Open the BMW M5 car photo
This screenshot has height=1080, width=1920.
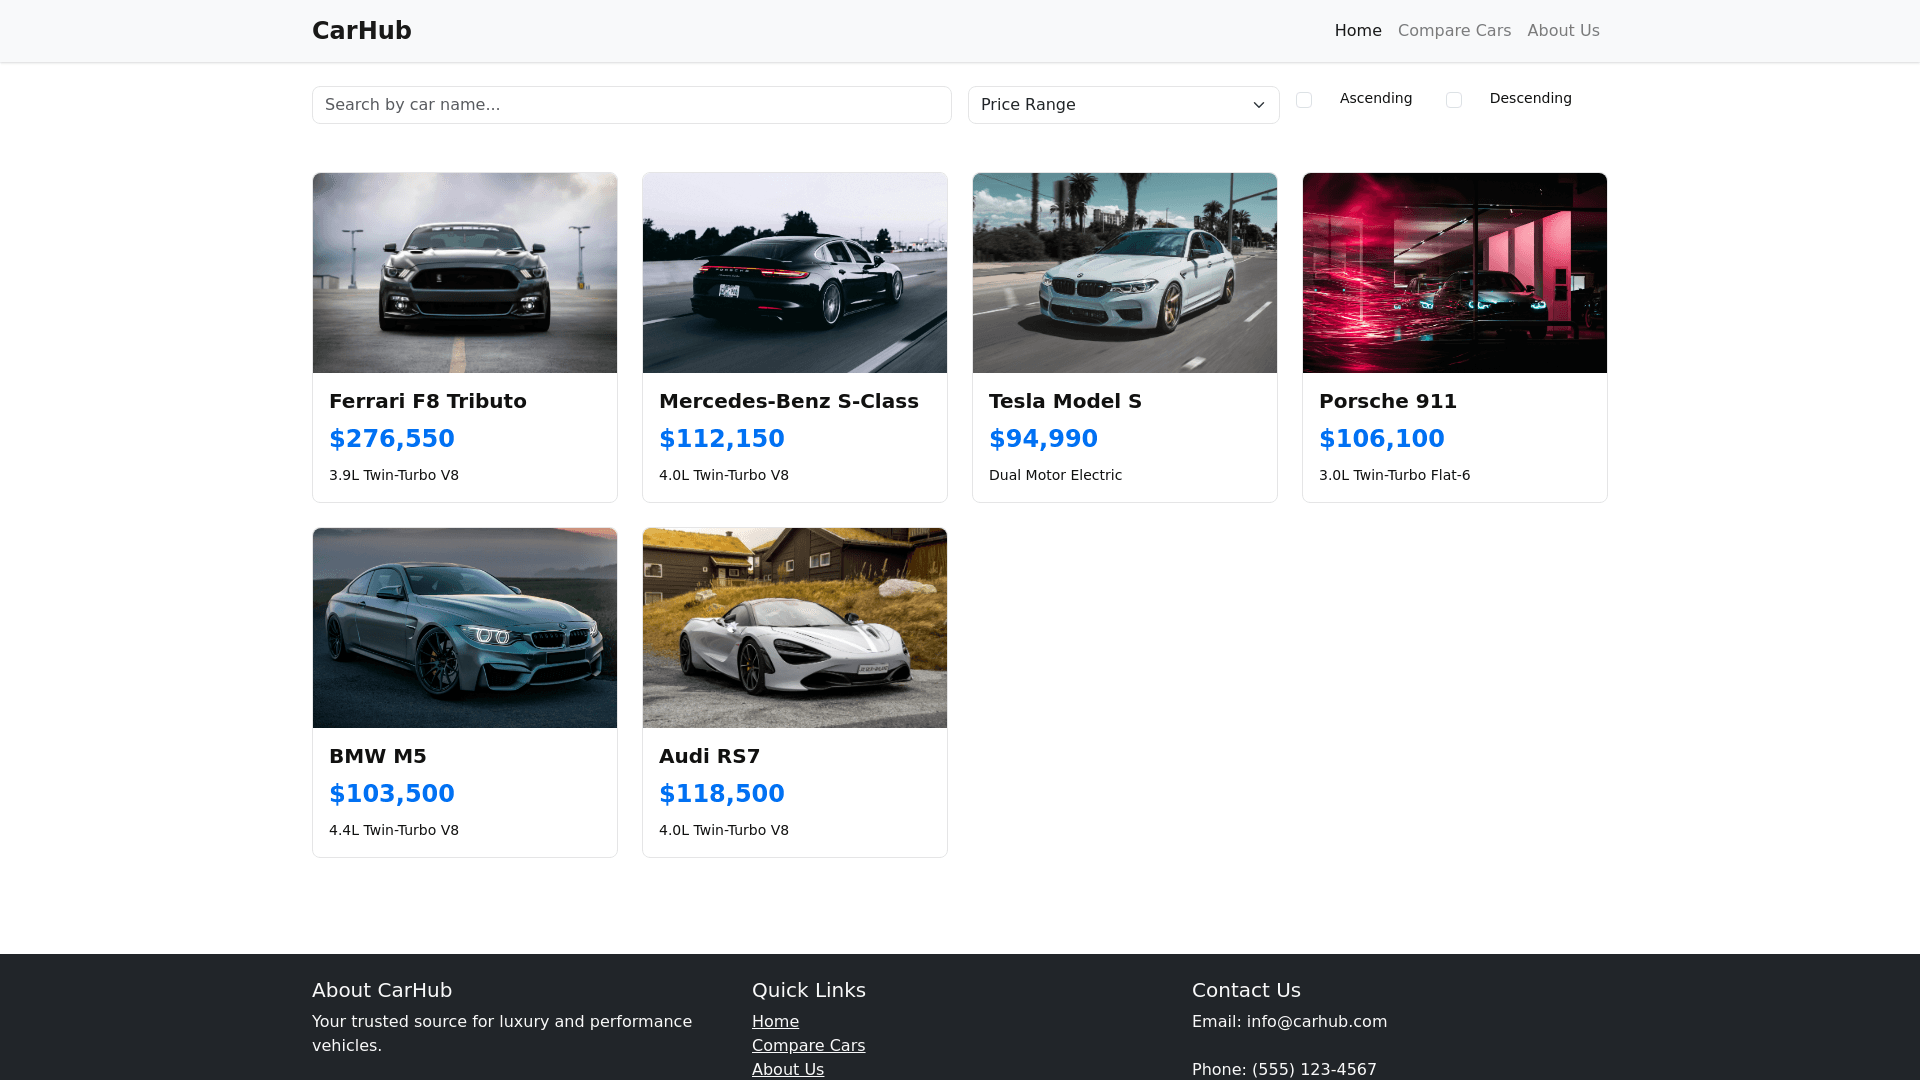point(465,628)
